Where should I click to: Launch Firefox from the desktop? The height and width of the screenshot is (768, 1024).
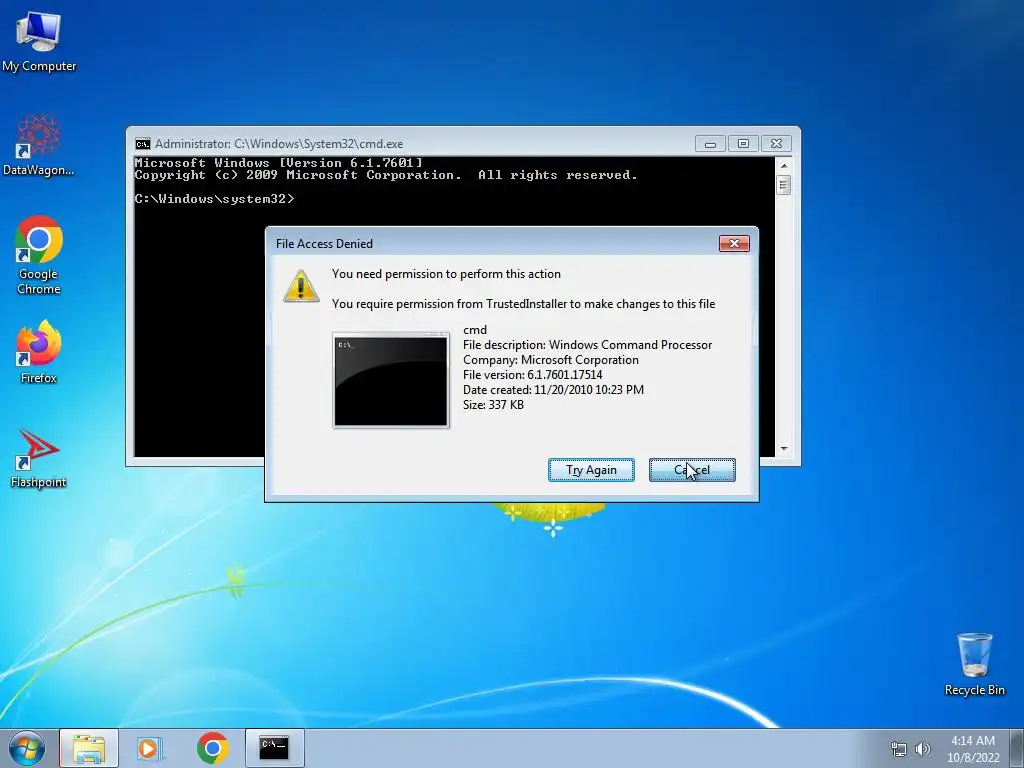coord(39,351)
